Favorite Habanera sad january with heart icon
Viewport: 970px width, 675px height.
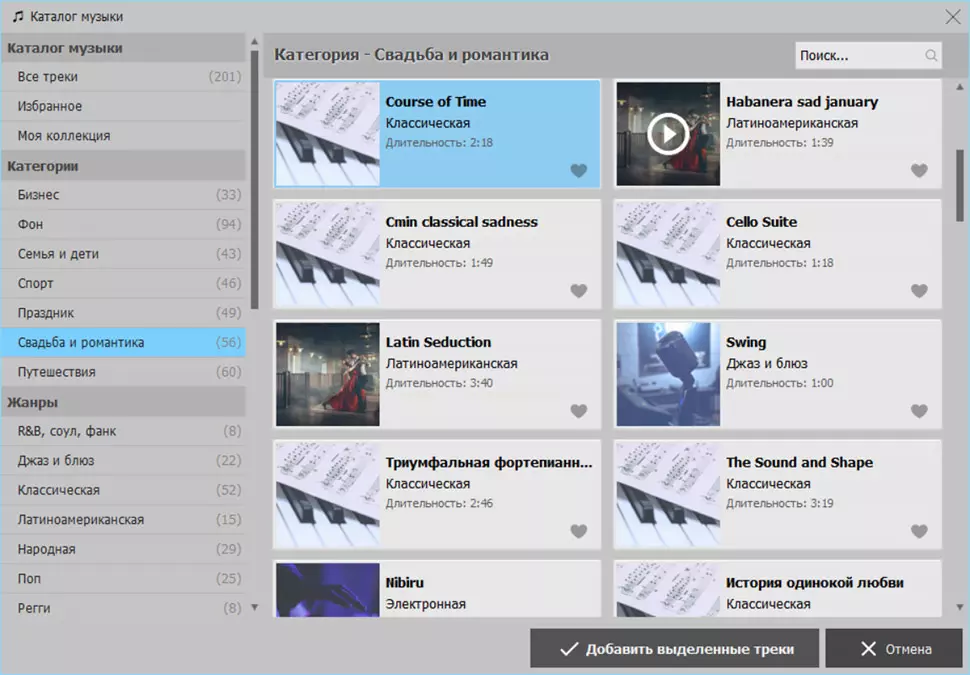pyautogui.click(x=919, y=170)
